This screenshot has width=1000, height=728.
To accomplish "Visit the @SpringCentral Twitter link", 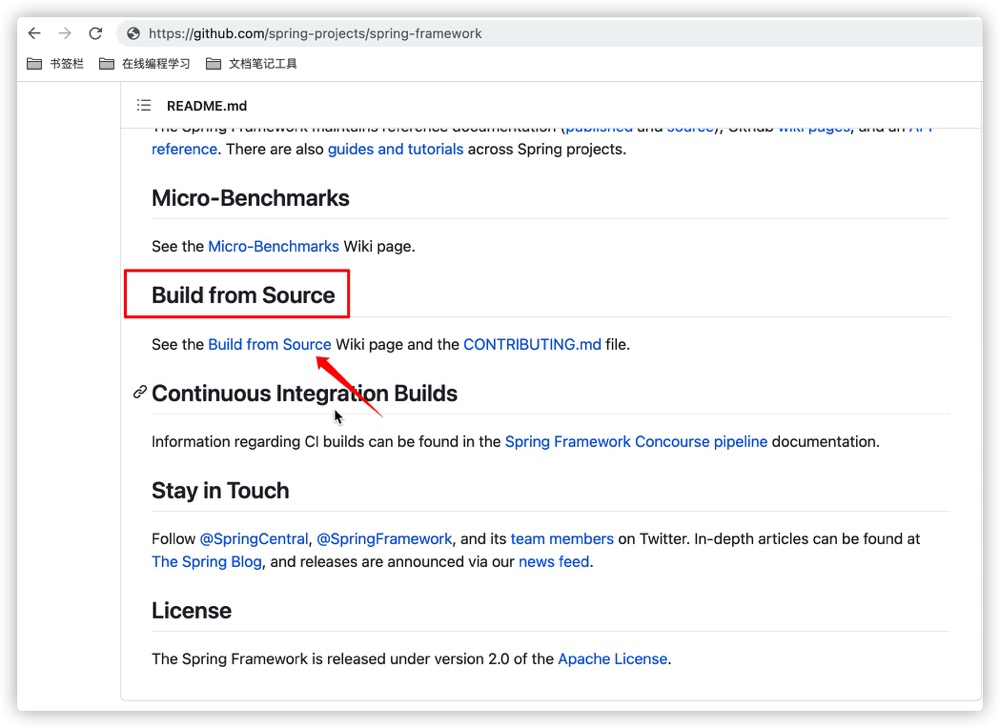I will (x=254, y=539).
